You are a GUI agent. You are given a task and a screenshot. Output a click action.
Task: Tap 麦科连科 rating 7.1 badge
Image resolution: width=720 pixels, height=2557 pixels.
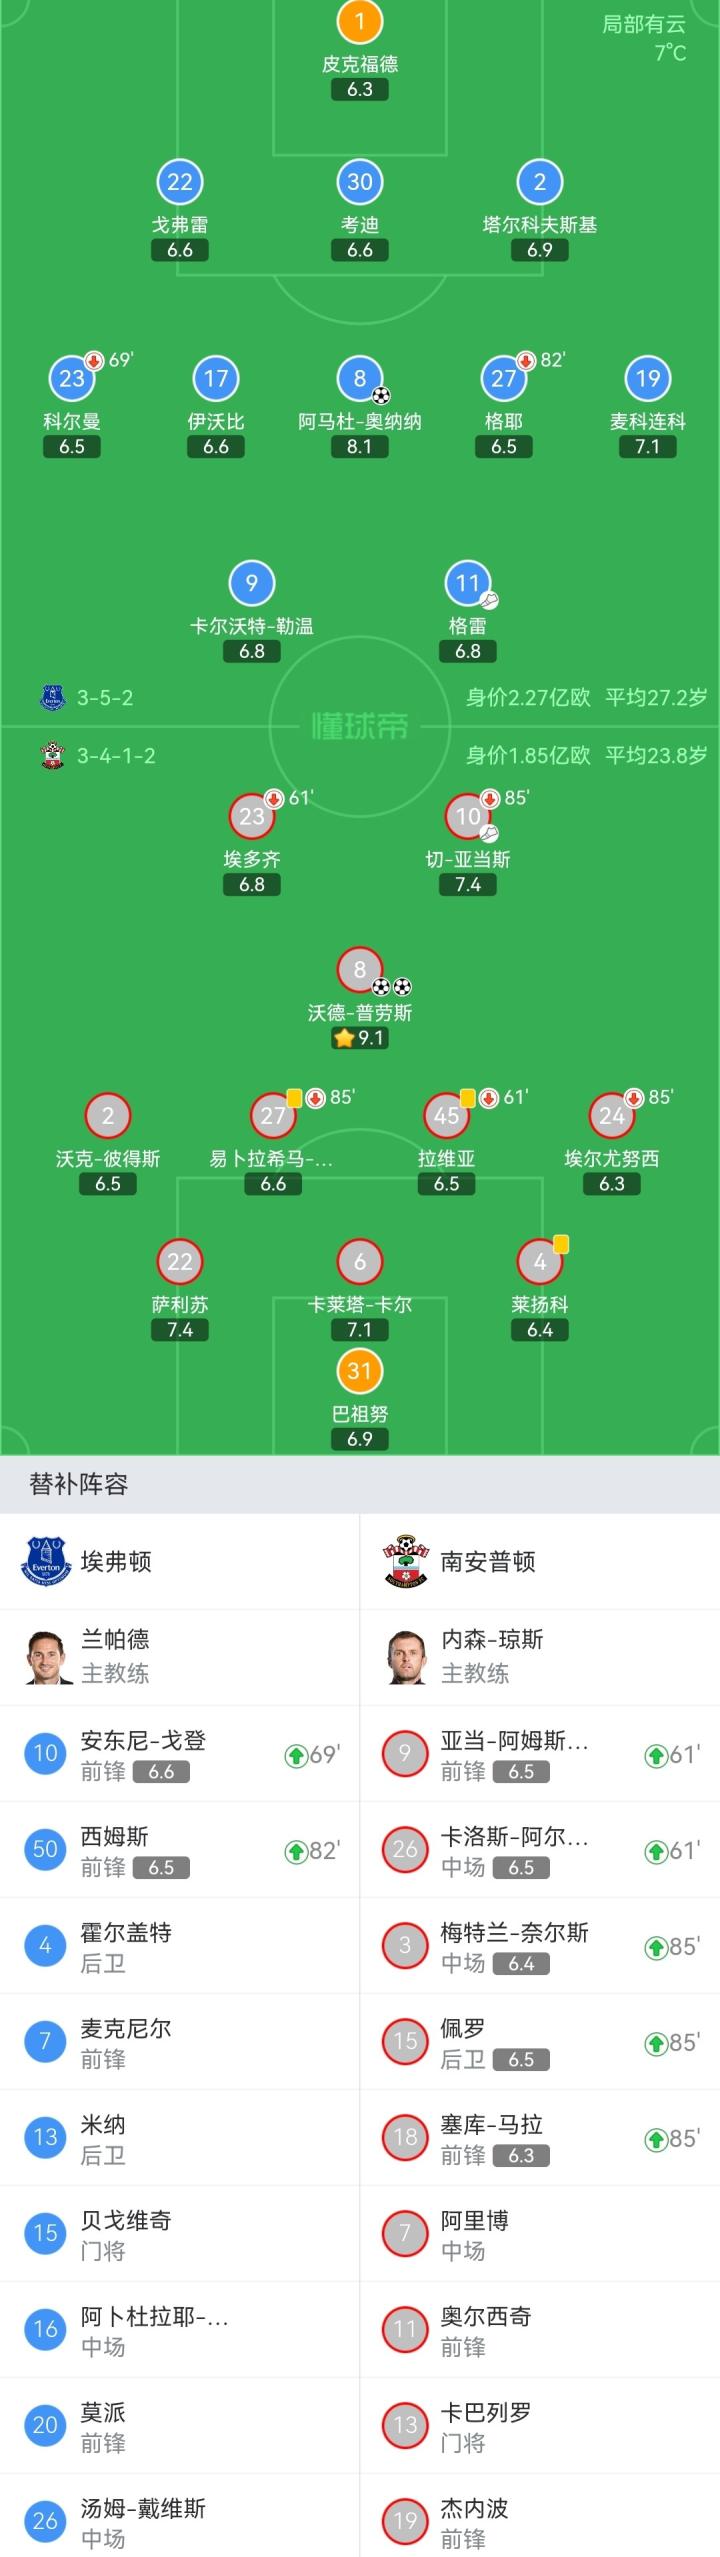coord(648,447)
